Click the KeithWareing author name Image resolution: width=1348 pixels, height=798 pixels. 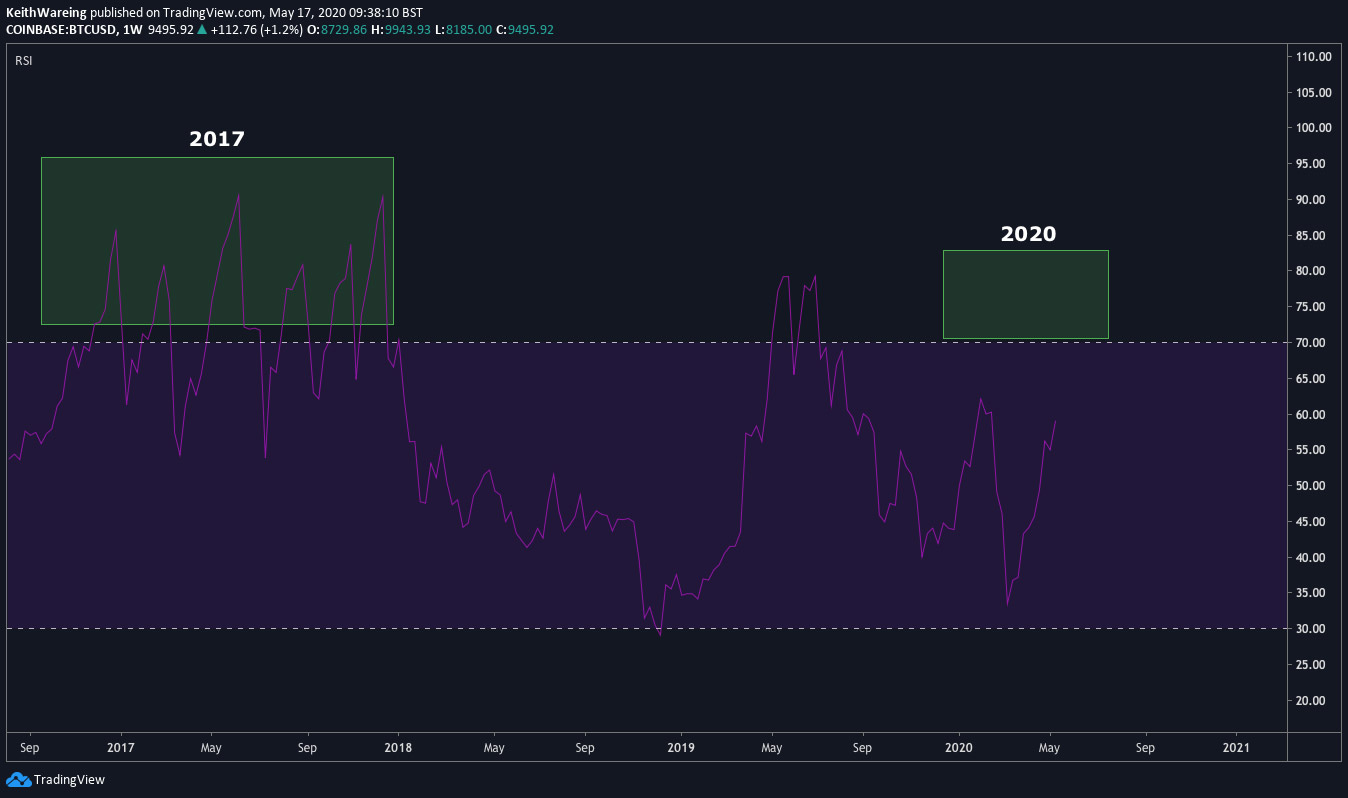click(x=44, y=14)
